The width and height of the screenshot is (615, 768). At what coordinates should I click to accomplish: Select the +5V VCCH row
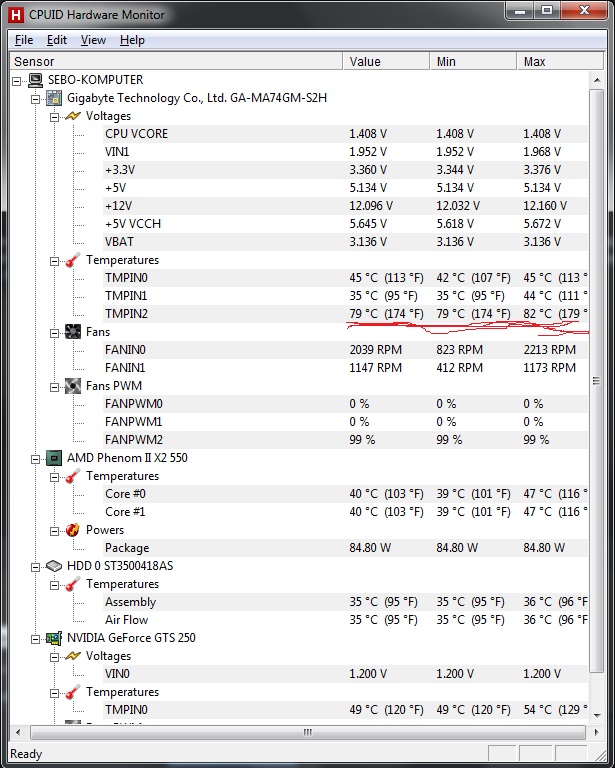pos(345,224)
